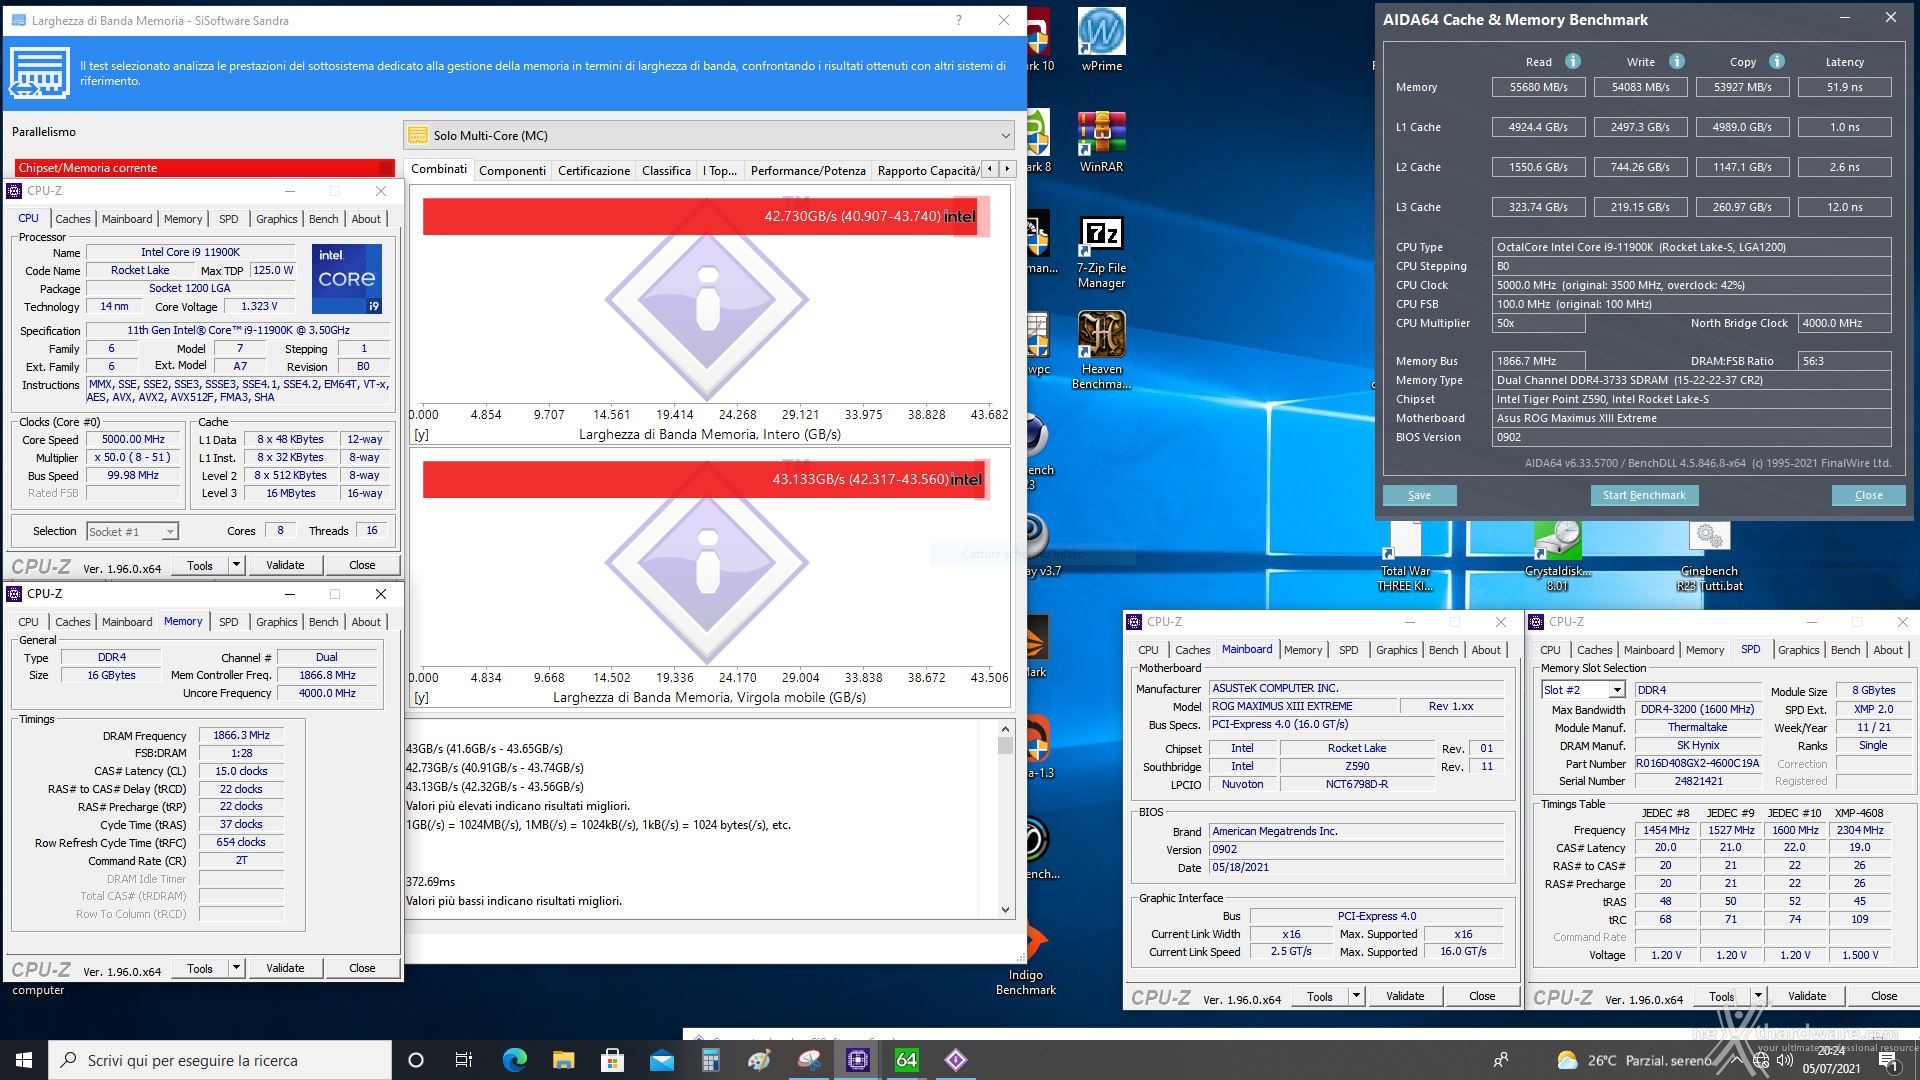Screen dimensions: 1920x1080
Task: Click the Copy info icon in AIDA64
Action: [x=1777, y=61]
